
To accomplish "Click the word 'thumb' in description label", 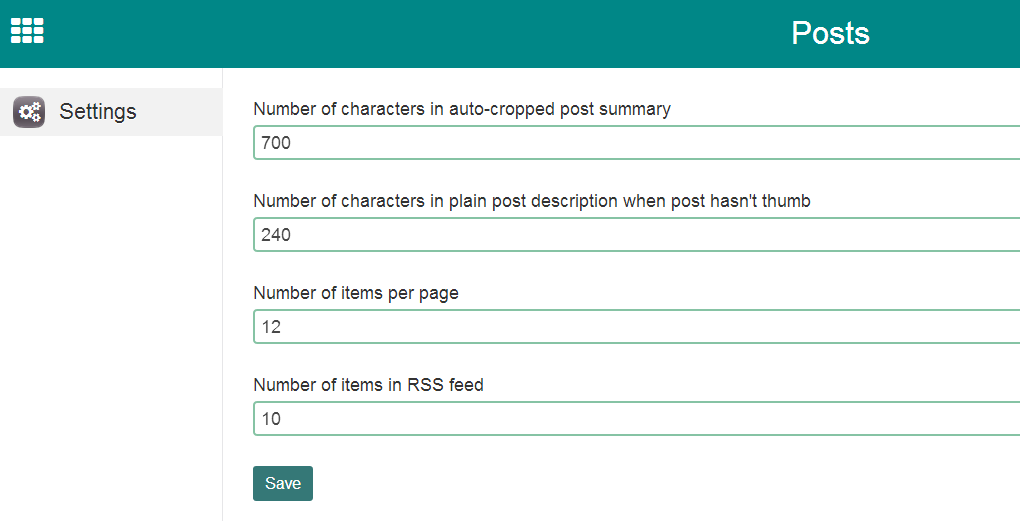I will point(787,201).
